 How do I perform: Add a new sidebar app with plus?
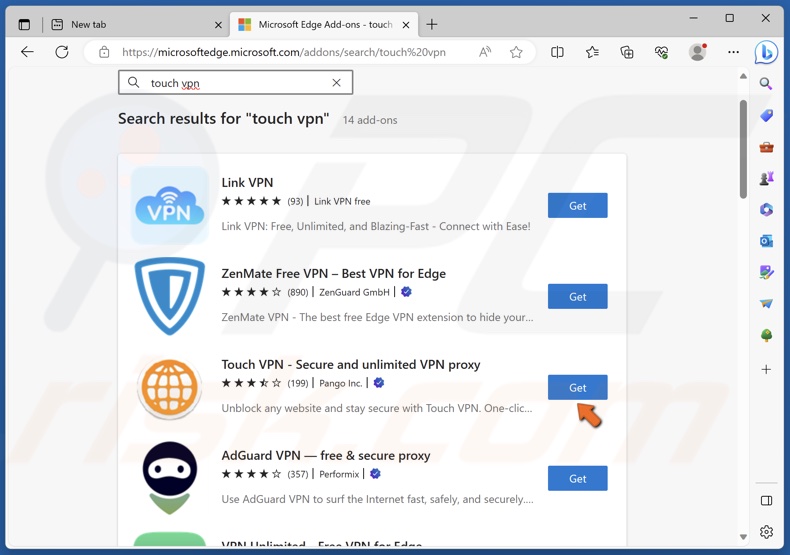(x=766, y=369)
